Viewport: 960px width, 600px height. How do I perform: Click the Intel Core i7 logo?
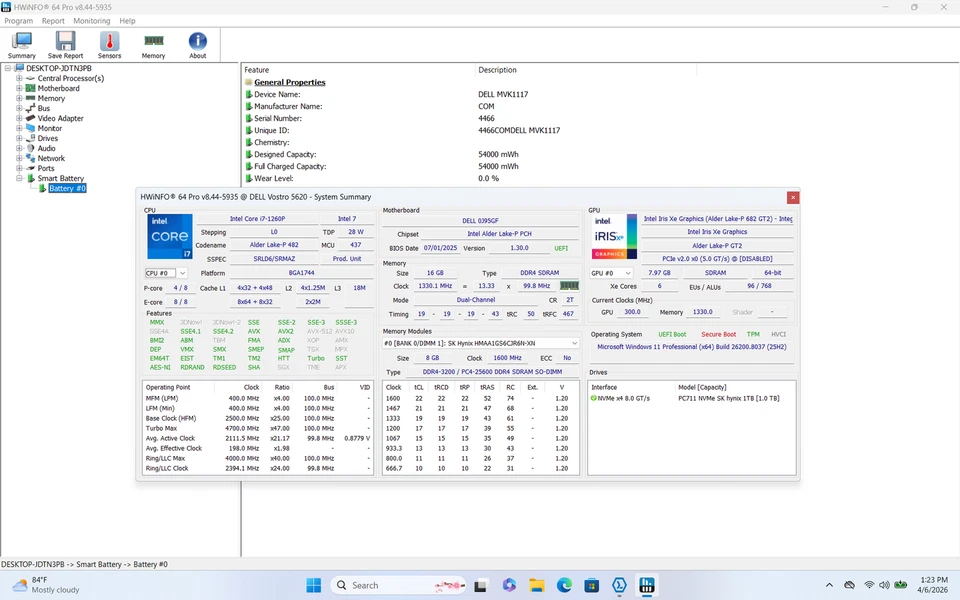[x=170, y=236]
